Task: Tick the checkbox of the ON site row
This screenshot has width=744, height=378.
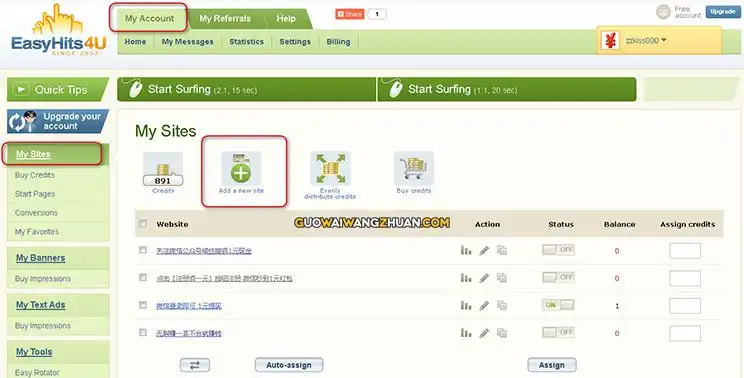Action: 143,305
